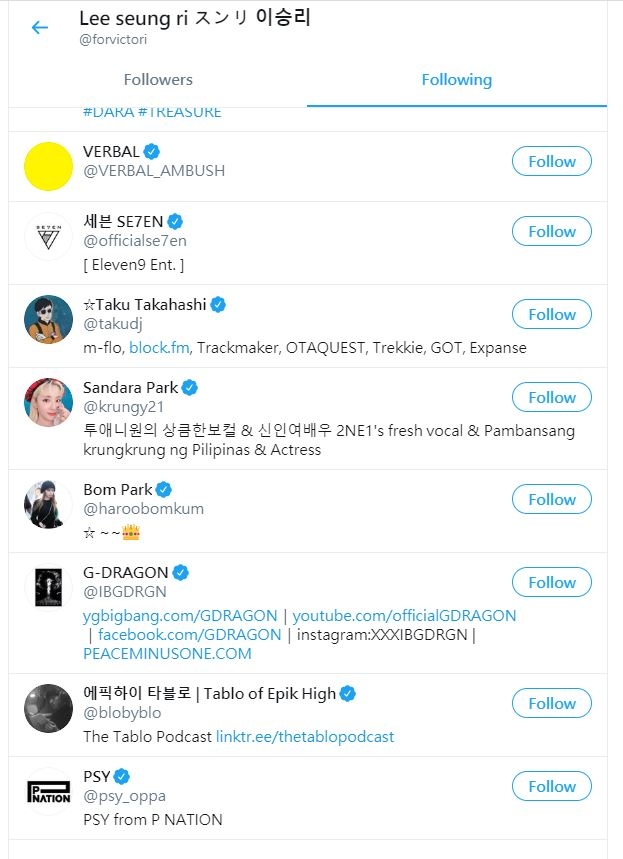Follow Sandara Park account
Screen dimensions: 623x859
point(551,397)
